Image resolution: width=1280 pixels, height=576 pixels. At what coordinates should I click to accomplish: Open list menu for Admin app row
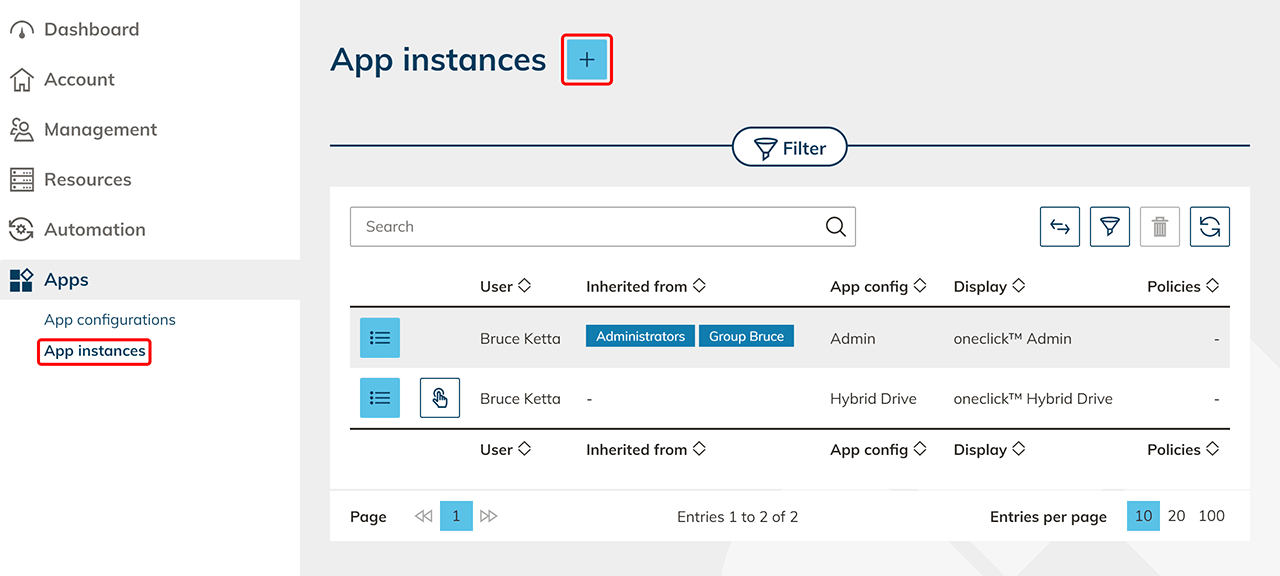380,338
